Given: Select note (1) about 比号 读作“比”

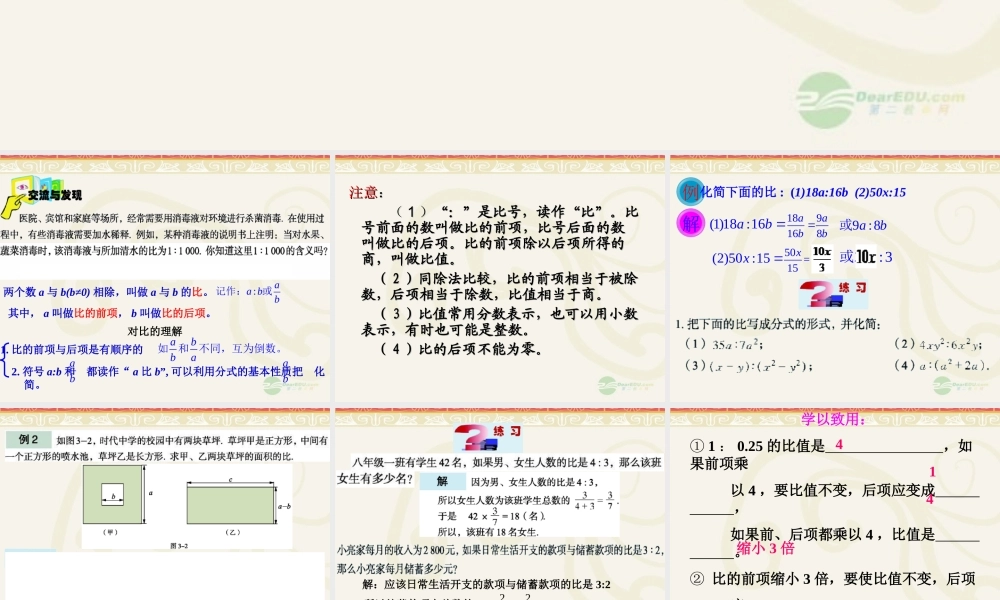Looking at the screenshot, I should coord(500,235).
